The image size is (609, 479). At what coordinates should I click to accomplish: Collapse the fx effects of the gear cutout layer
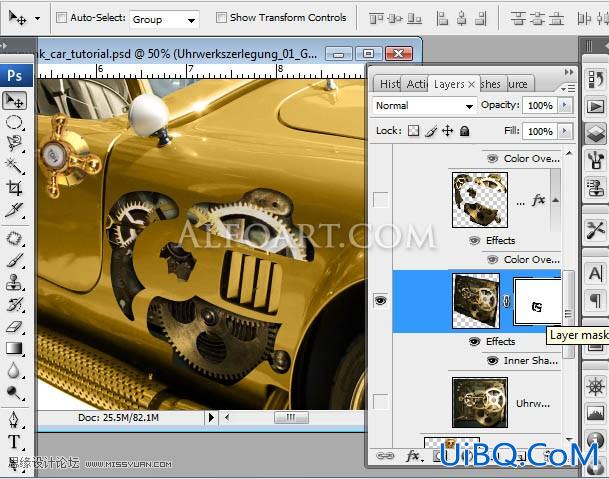coord(556,200)
